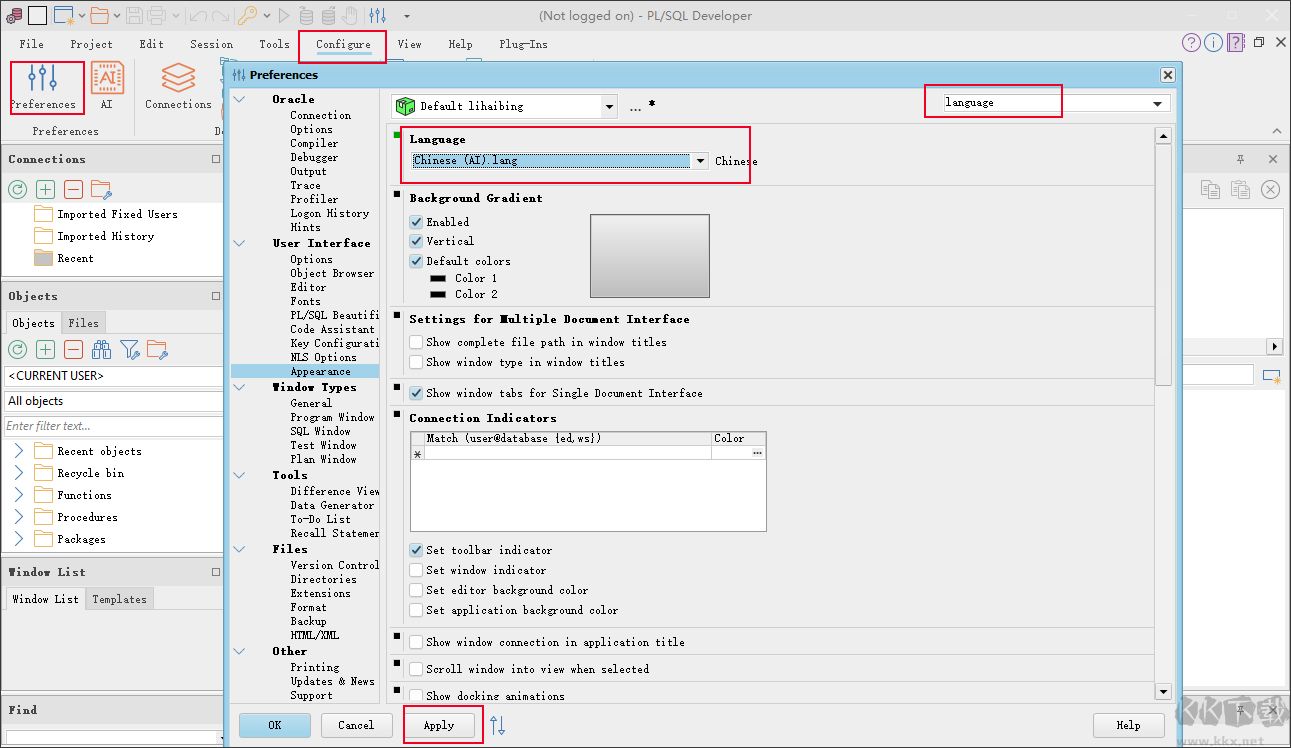Screen dimensions: 1291x748
Task: Disable the Background Gradient Enabled checkbox
Action: pos(416,222)
